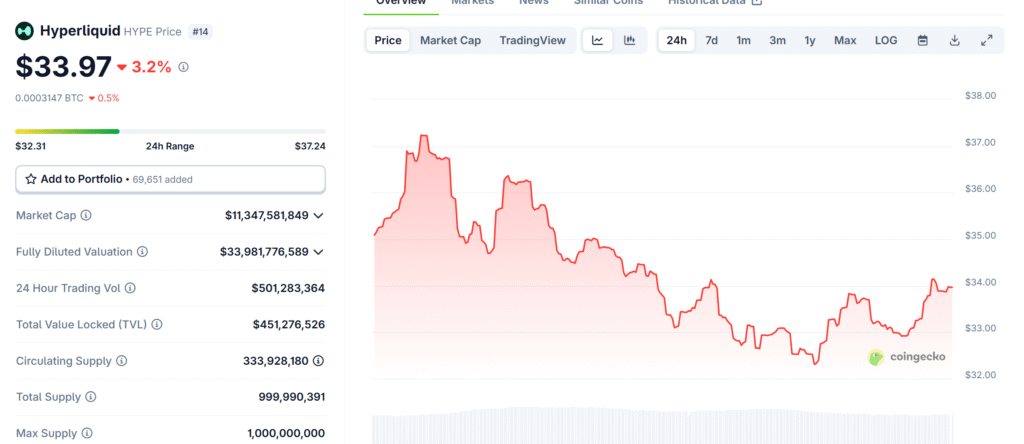Click the 0.0003147 BTC value
Screen dimensions: 1024x444
point(50,98)
